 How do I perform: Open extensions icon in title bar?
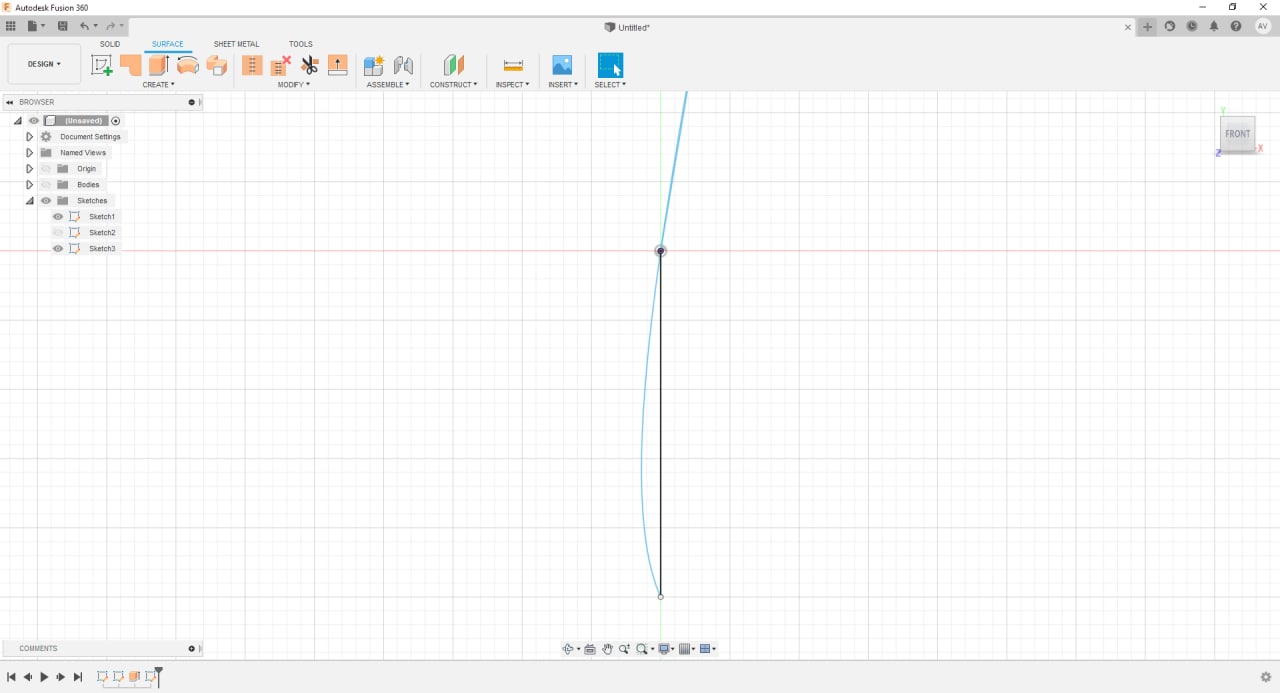coord(1170,27)
